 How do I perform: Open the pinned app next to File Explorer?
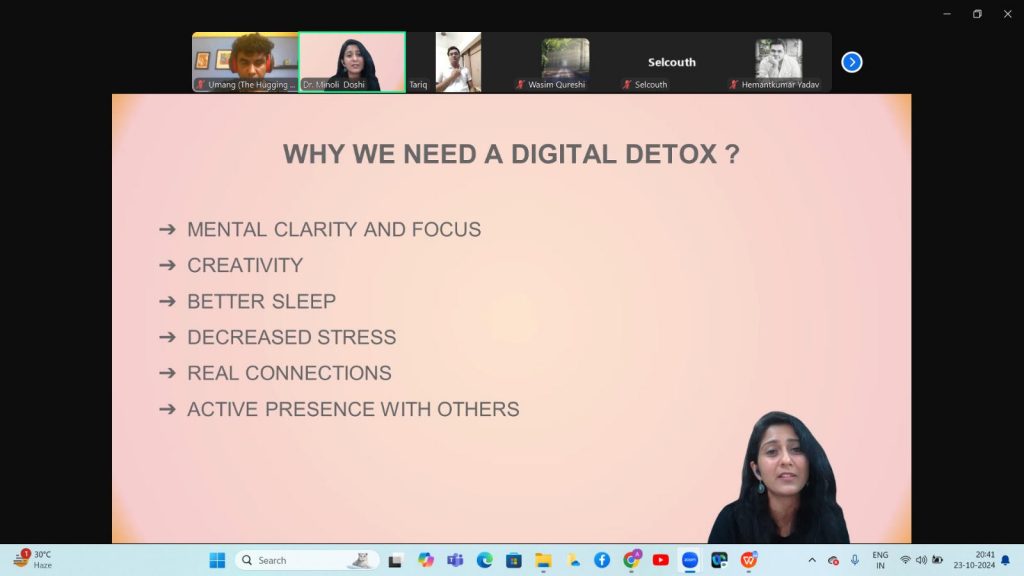(x=573, y=560)
